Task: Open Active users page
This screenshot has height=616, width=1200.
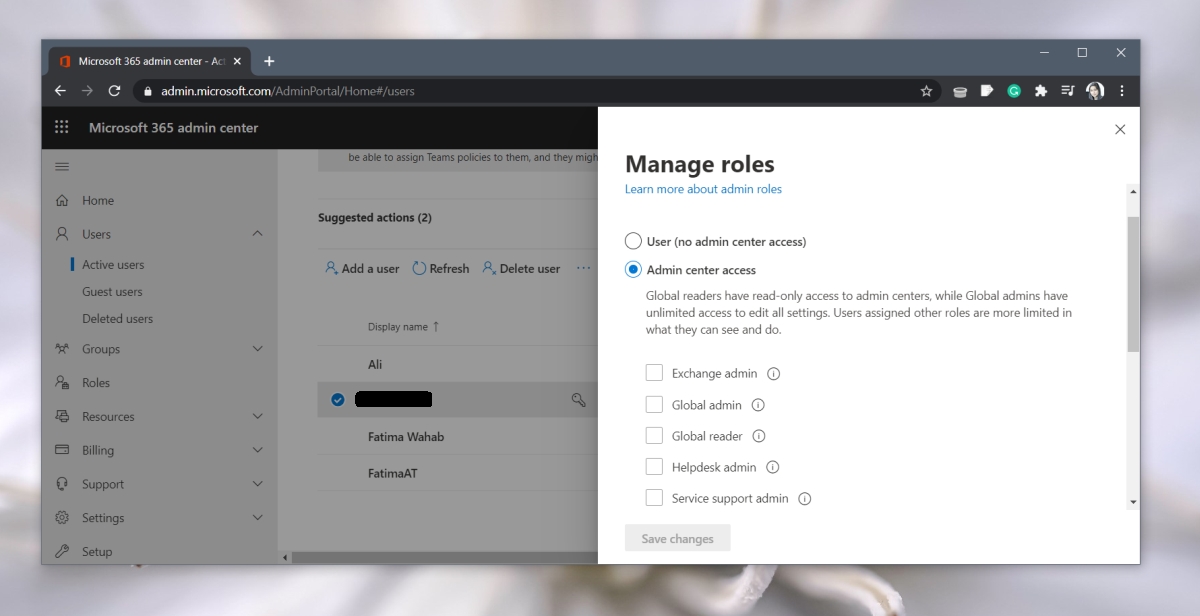Action: tap(113, 265)
